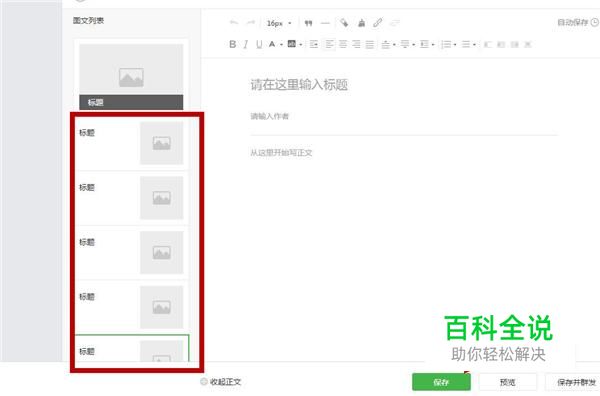
Task: Set spacing before paragraph
Action: pos(386,44)
